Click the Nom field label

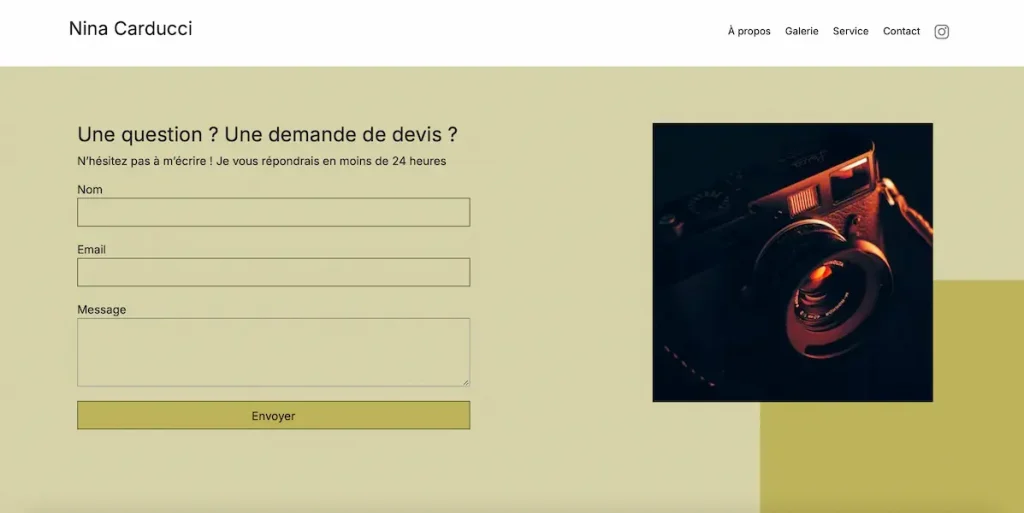coord(90,190)
